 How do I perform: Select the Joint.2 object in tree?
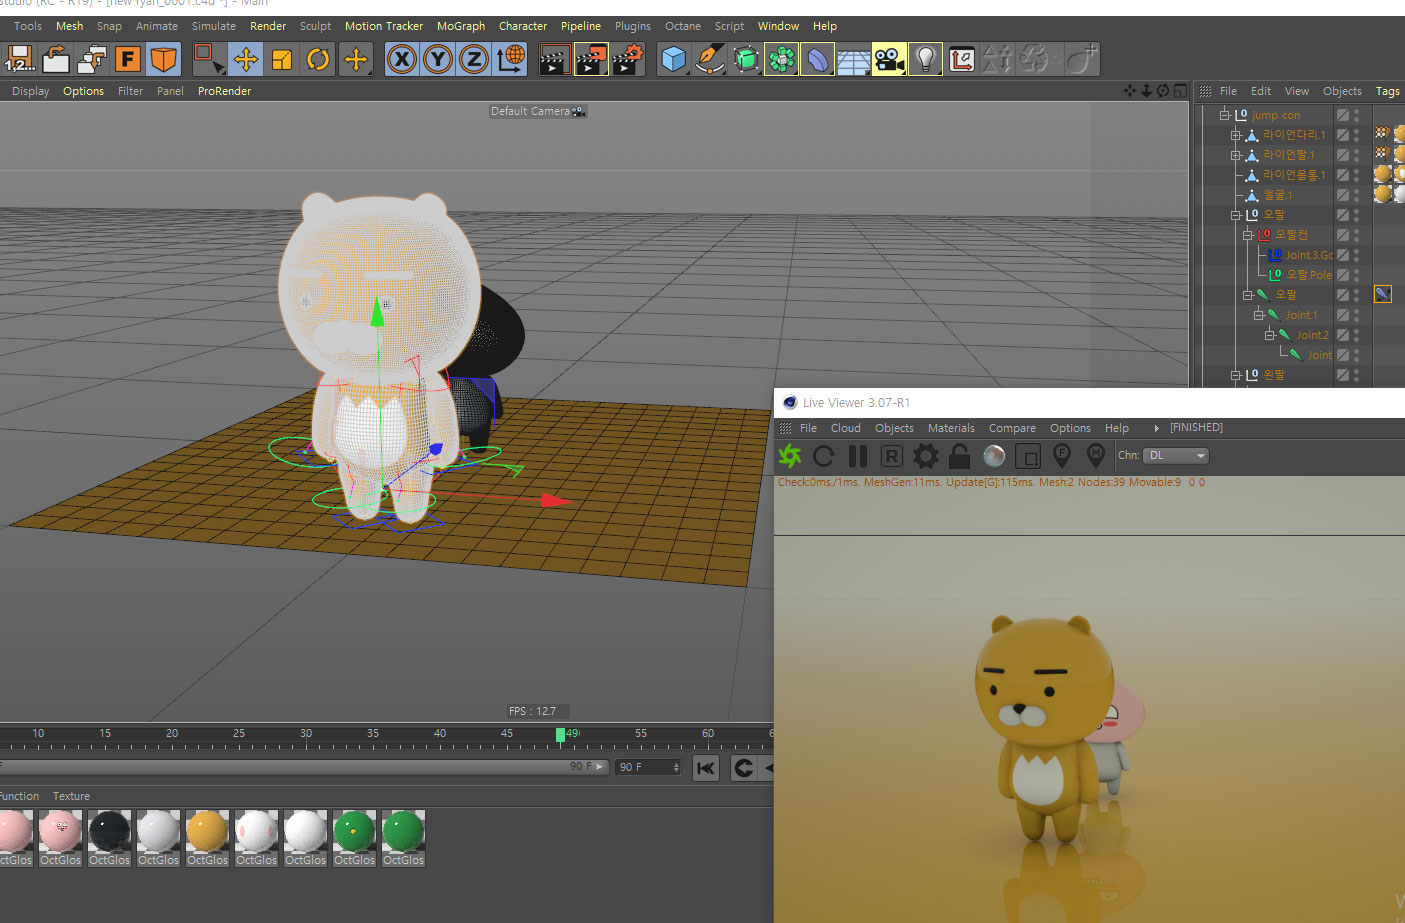(x=1312, y=335)
